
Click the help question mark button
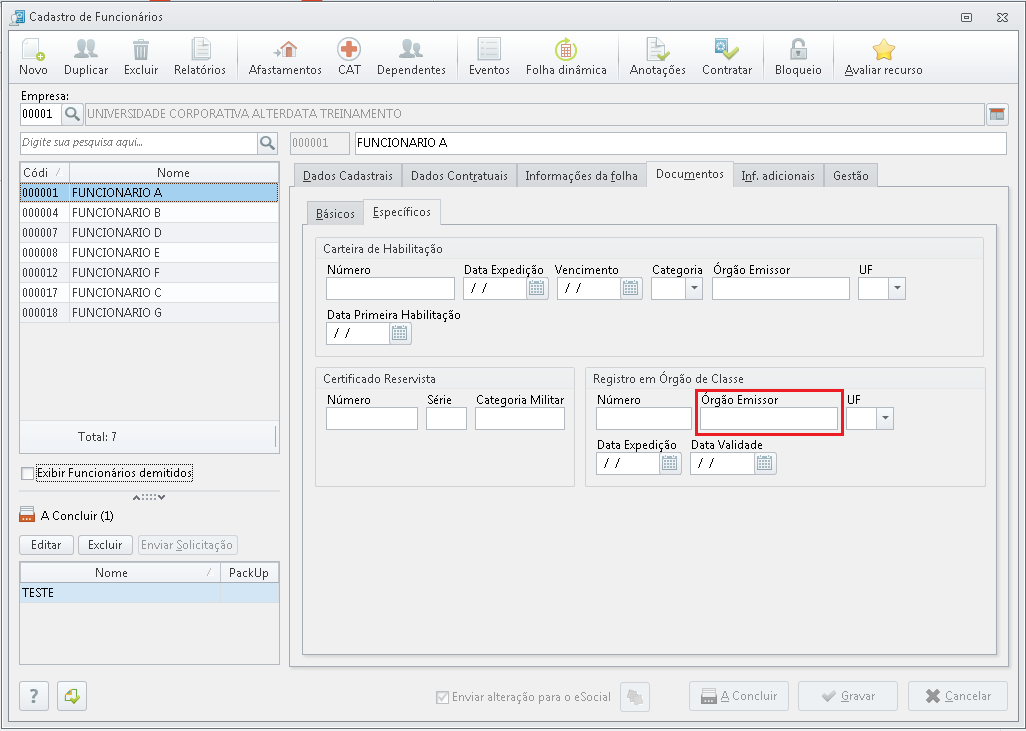(x=34, y=696)
